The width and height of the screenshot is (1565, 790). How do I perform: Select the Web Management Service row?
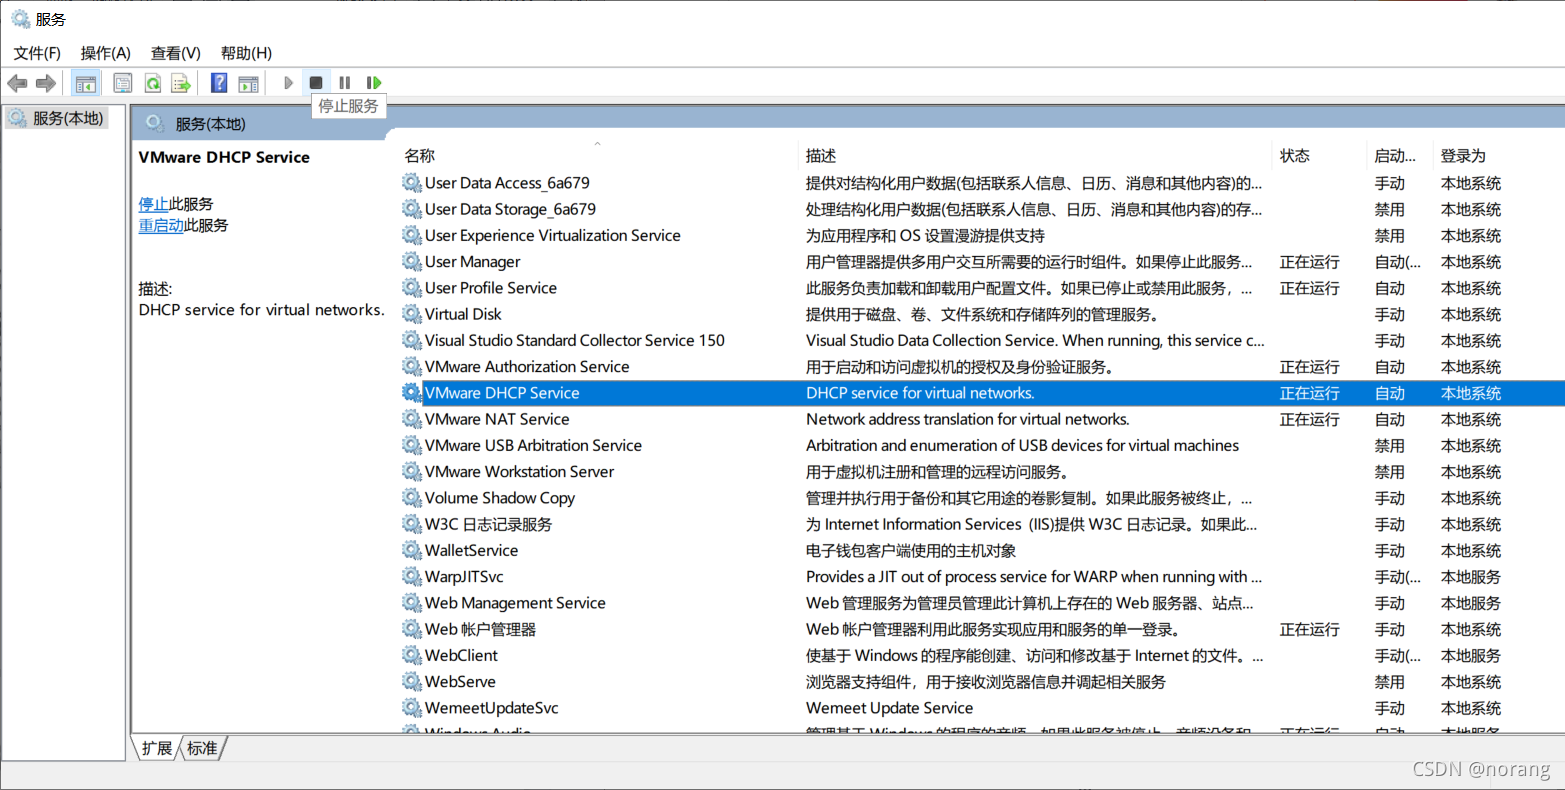coord(982,603)
